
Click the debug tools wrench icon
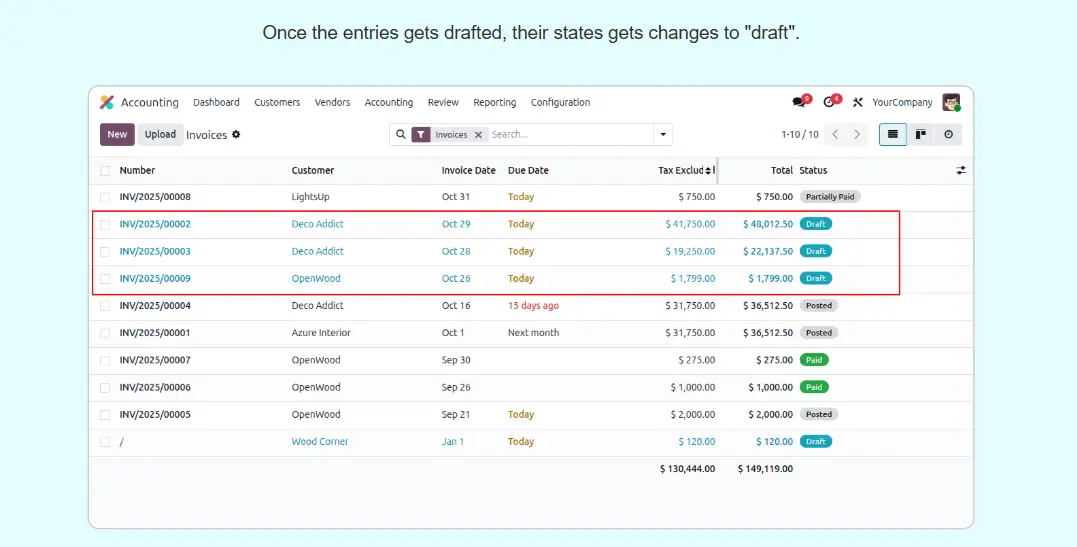[x=857, y=102]
